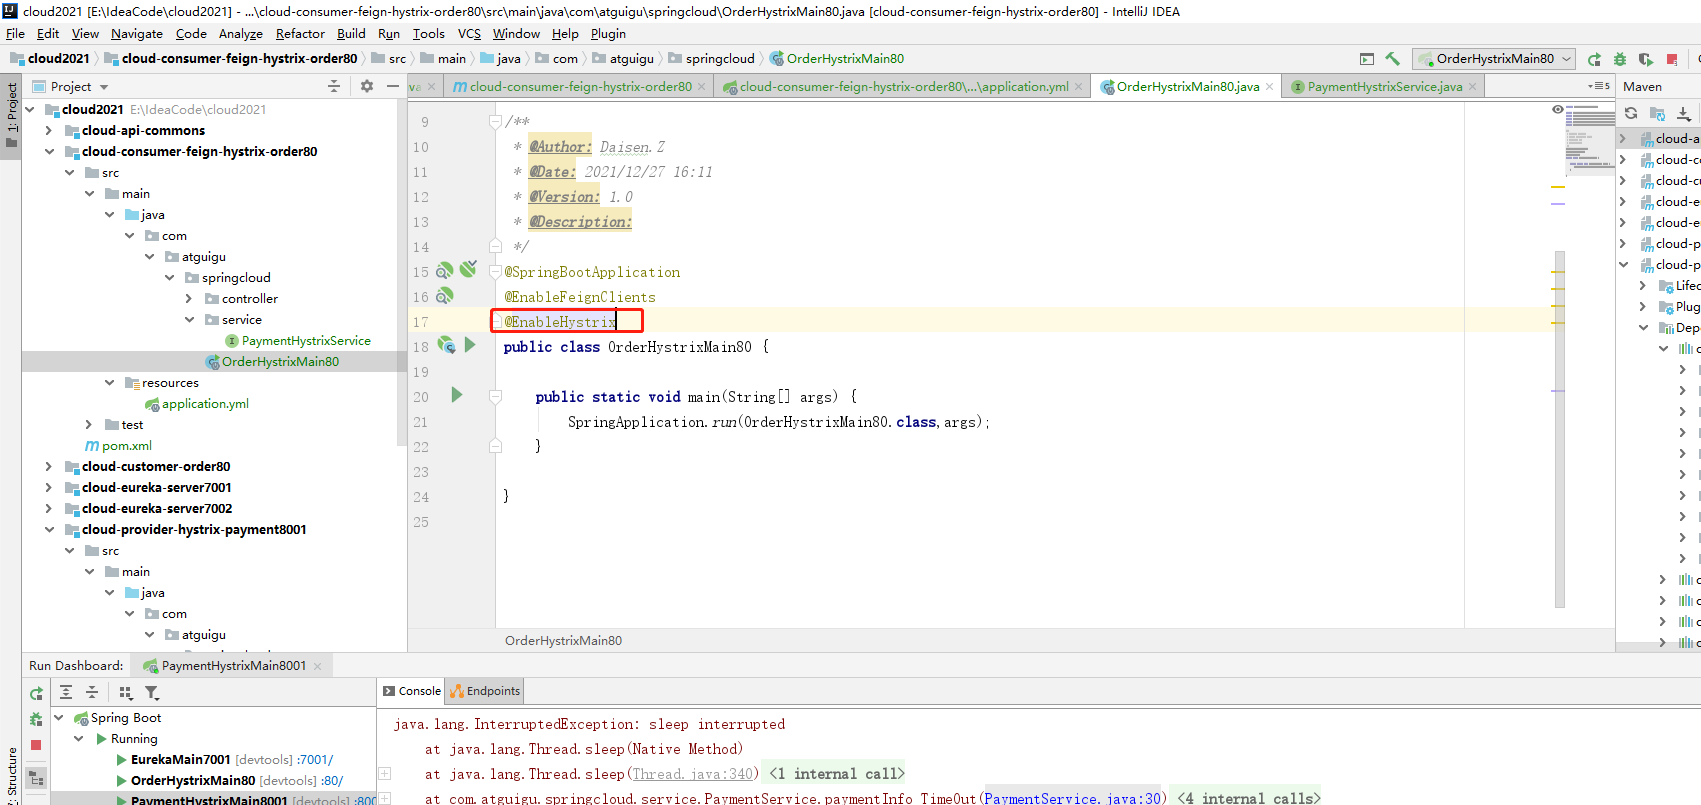The width and height of the screenshot is (1701, 805).
Task: Click the run gutter icon on line 20
Action: (457, 395)
